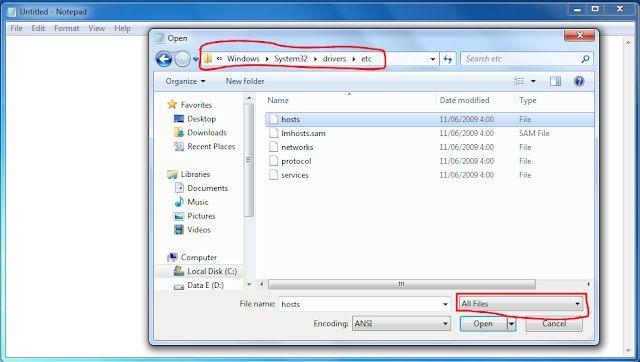640x362 pixels.
Task: Expand the address bar history dropdown
Action: pyautogui.click(x=433, y=59)
